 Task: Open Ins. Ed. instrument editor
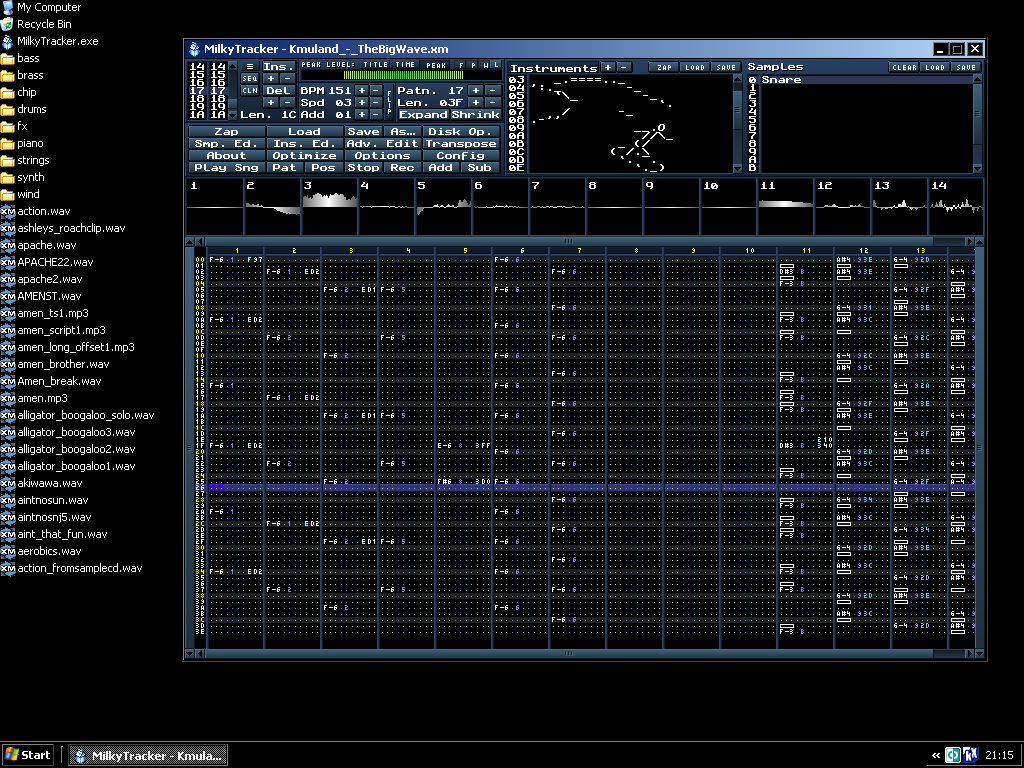(304, 144)
